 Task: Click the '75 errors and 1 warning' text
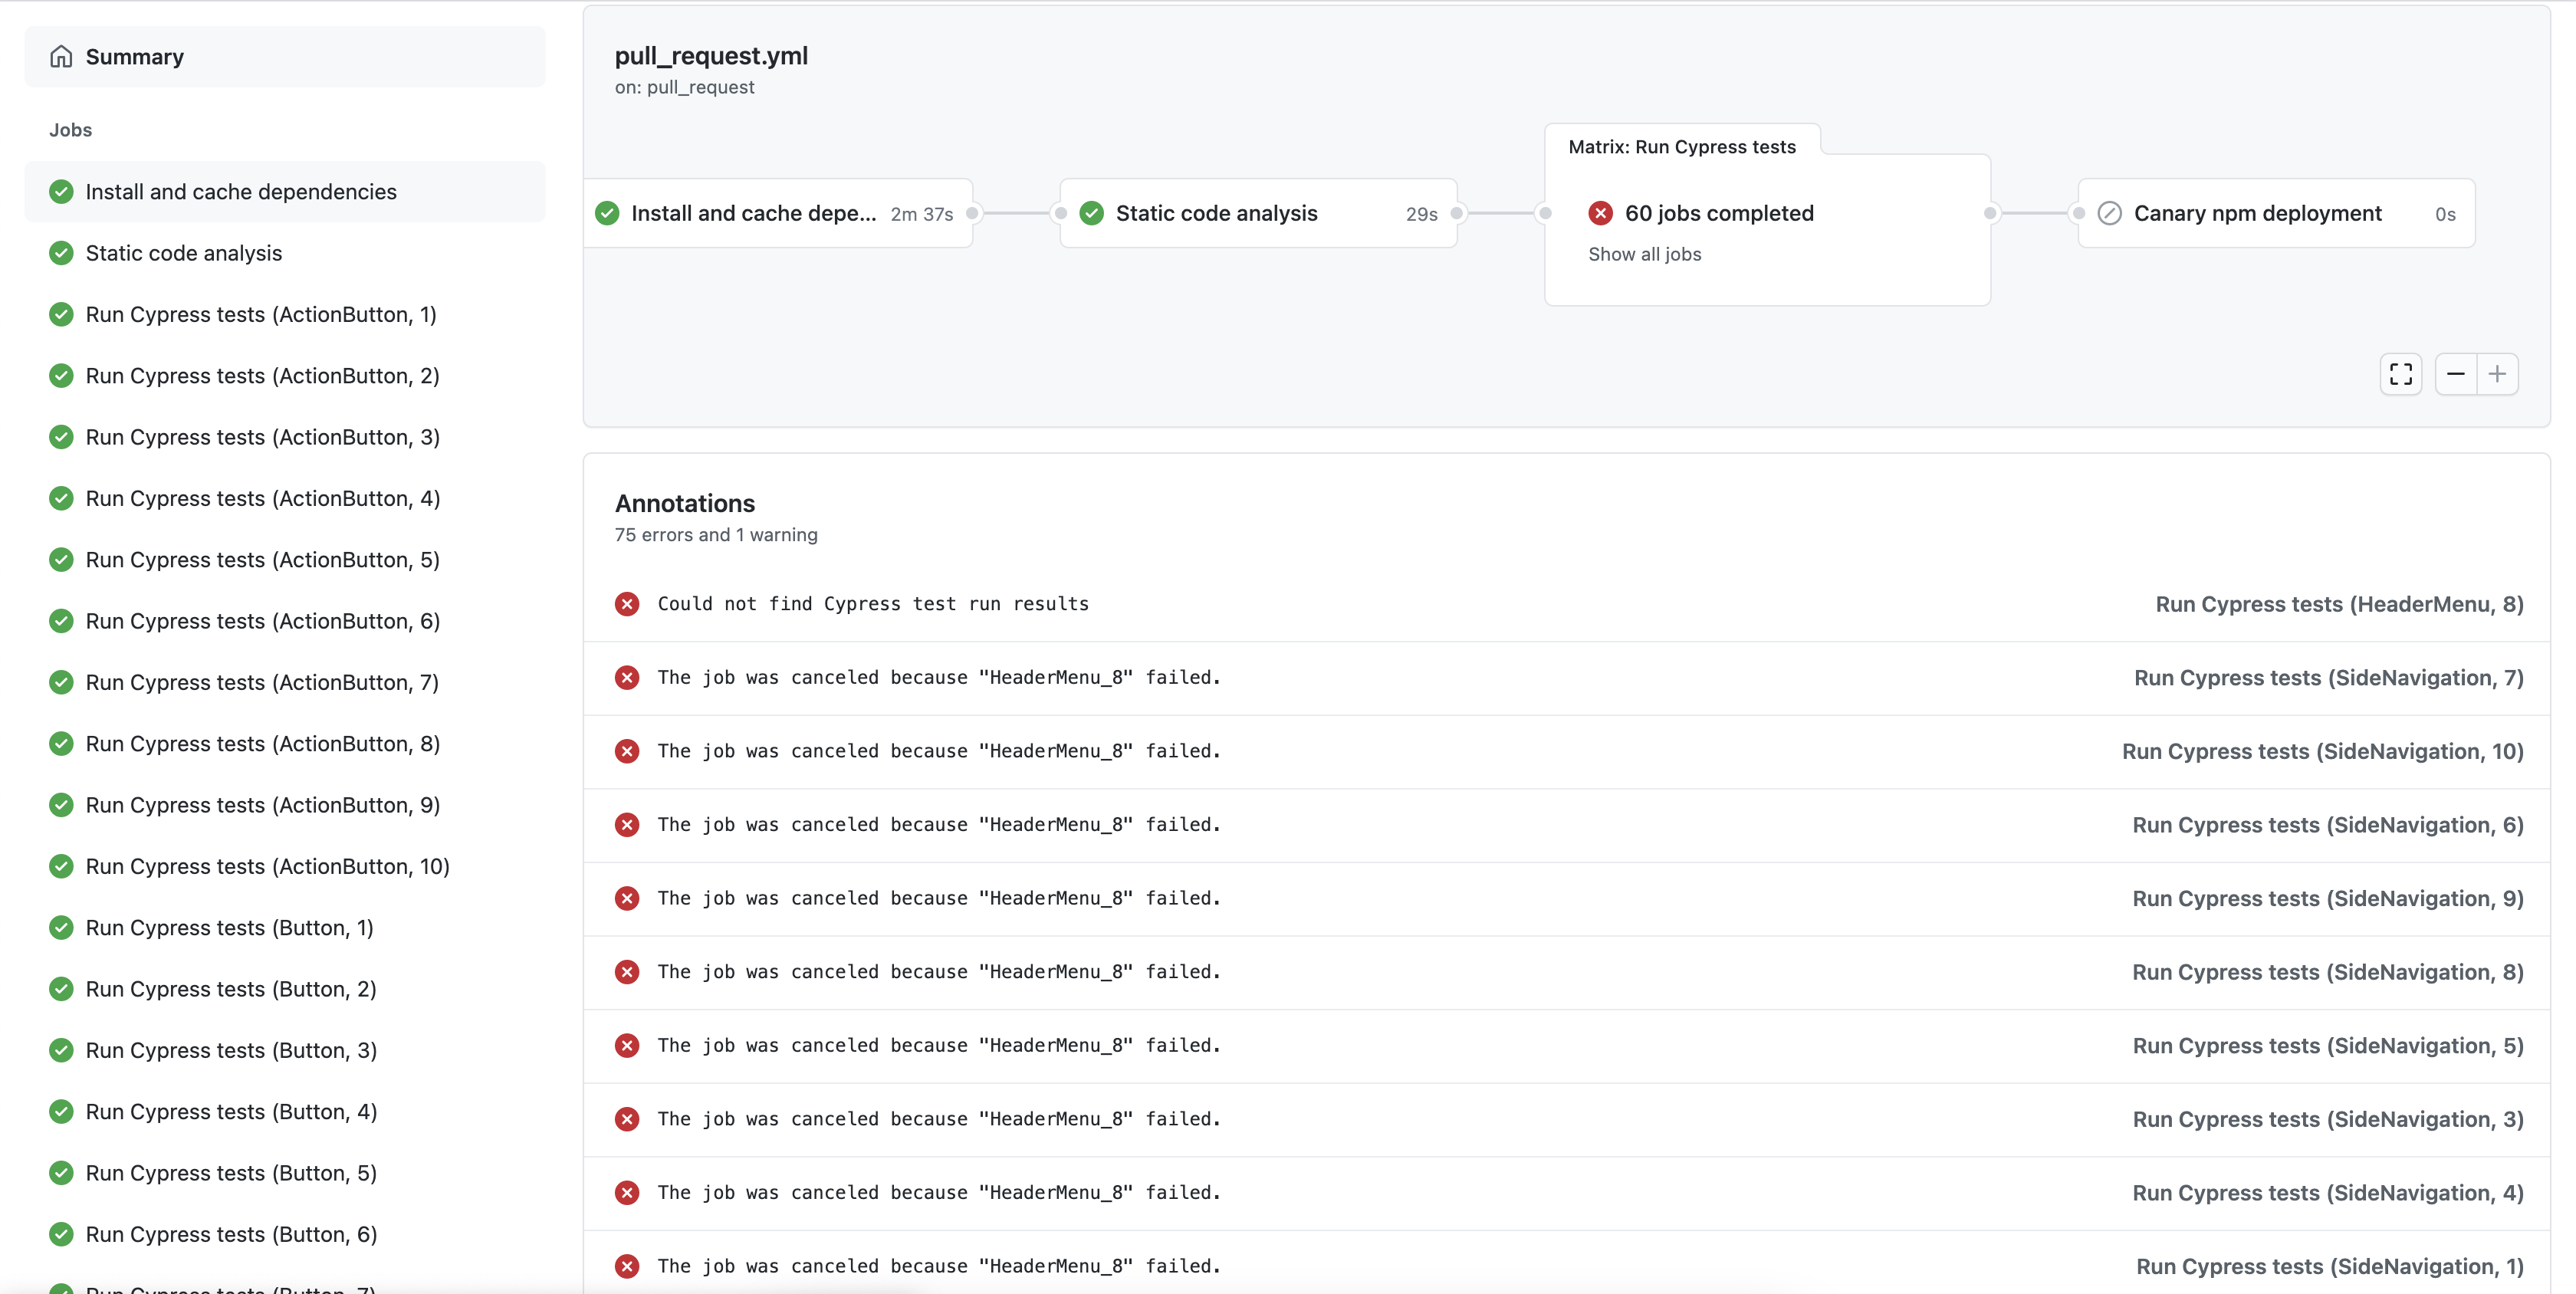[716, 535]
